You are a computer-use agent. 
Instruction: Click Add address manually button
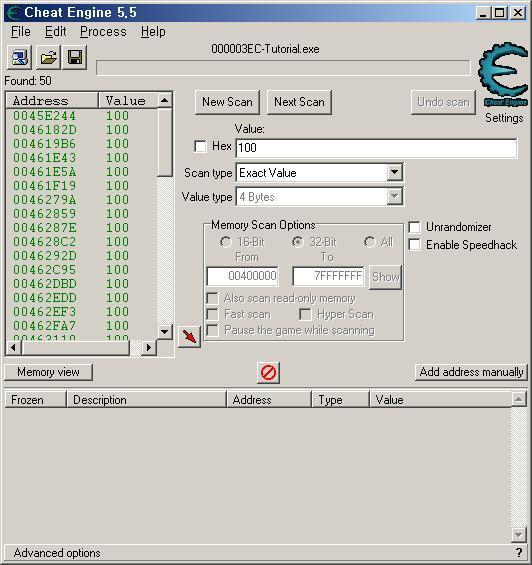click(x=471, y=372)
